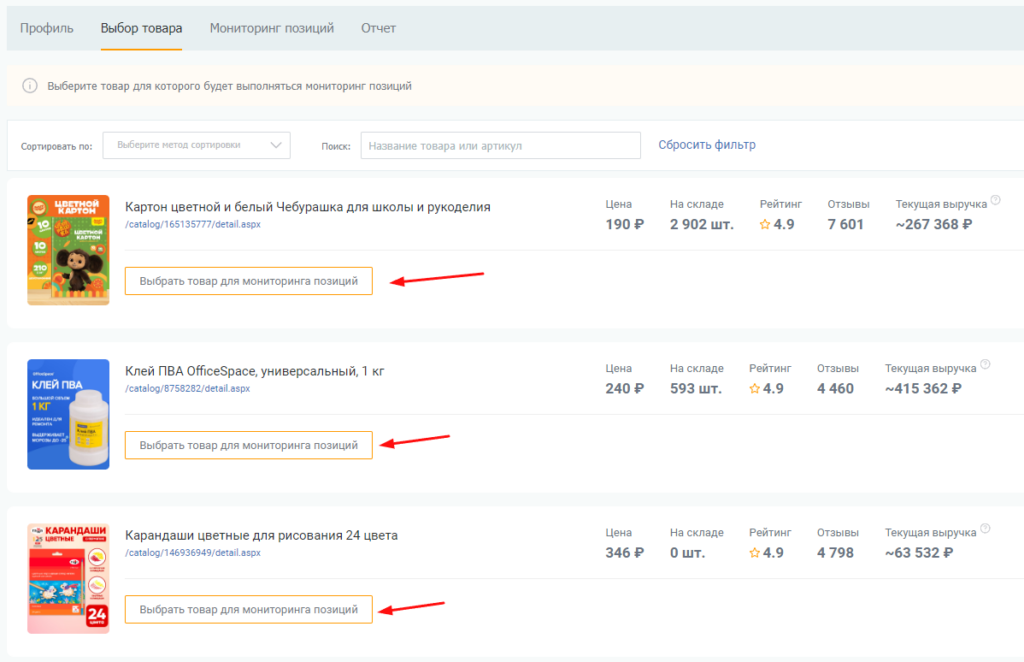Open the Мониторинг позиций tab
1024x662 pixels.
[x=271, y=28]
